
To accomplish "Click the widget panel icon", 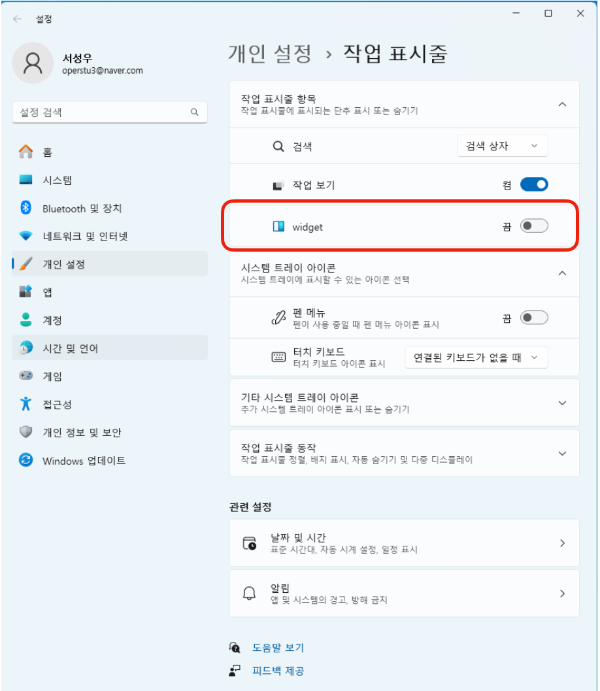I will click(278, 227).
